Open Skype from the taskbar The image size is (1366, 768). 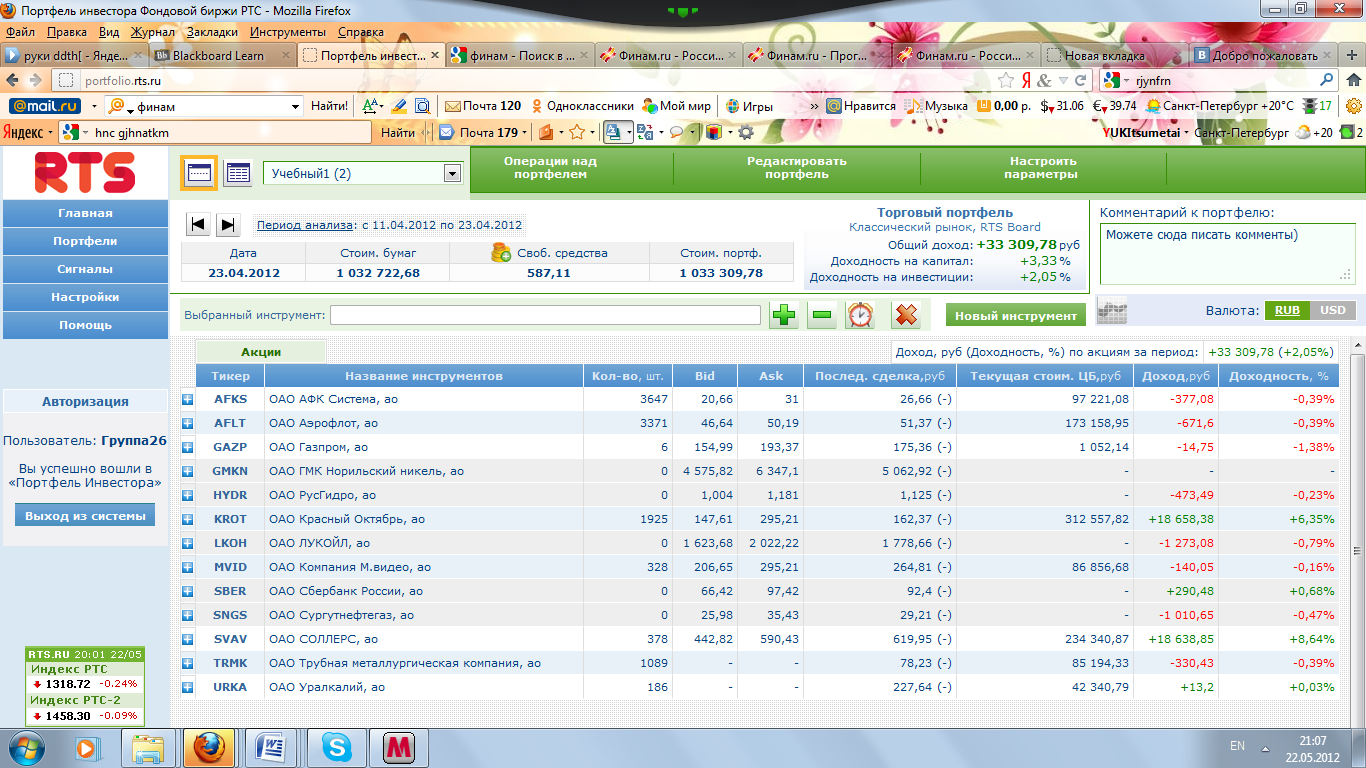click(x=337, y=746)
